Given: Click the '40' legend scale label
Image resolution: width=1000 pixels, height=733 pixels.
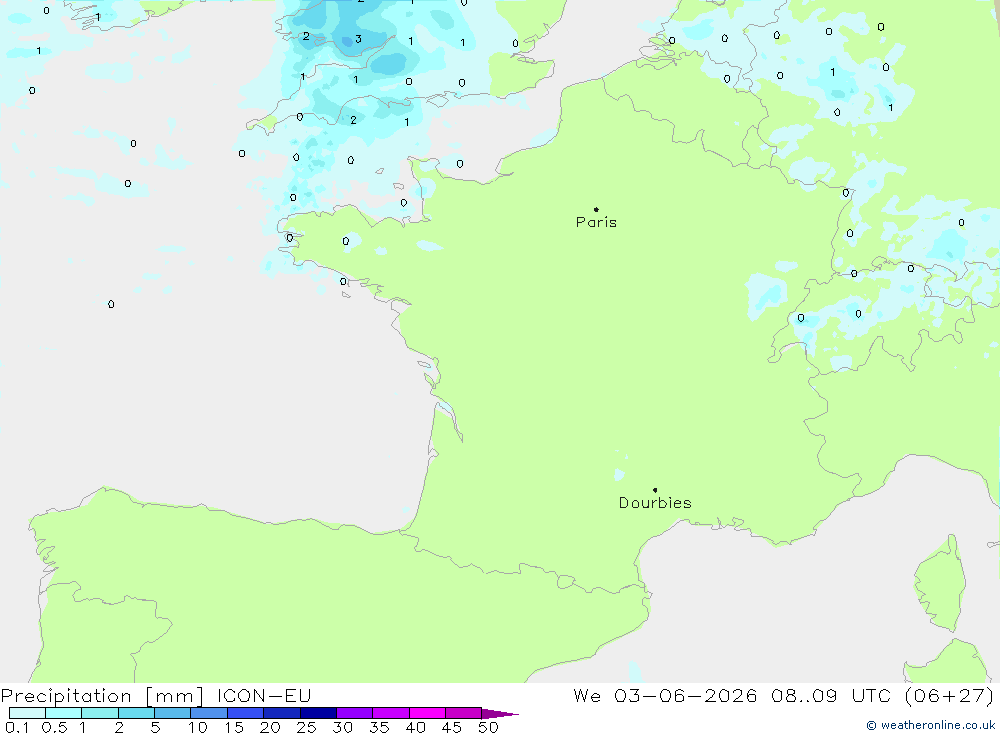Looking at the screenshot, I should [416, 727].
